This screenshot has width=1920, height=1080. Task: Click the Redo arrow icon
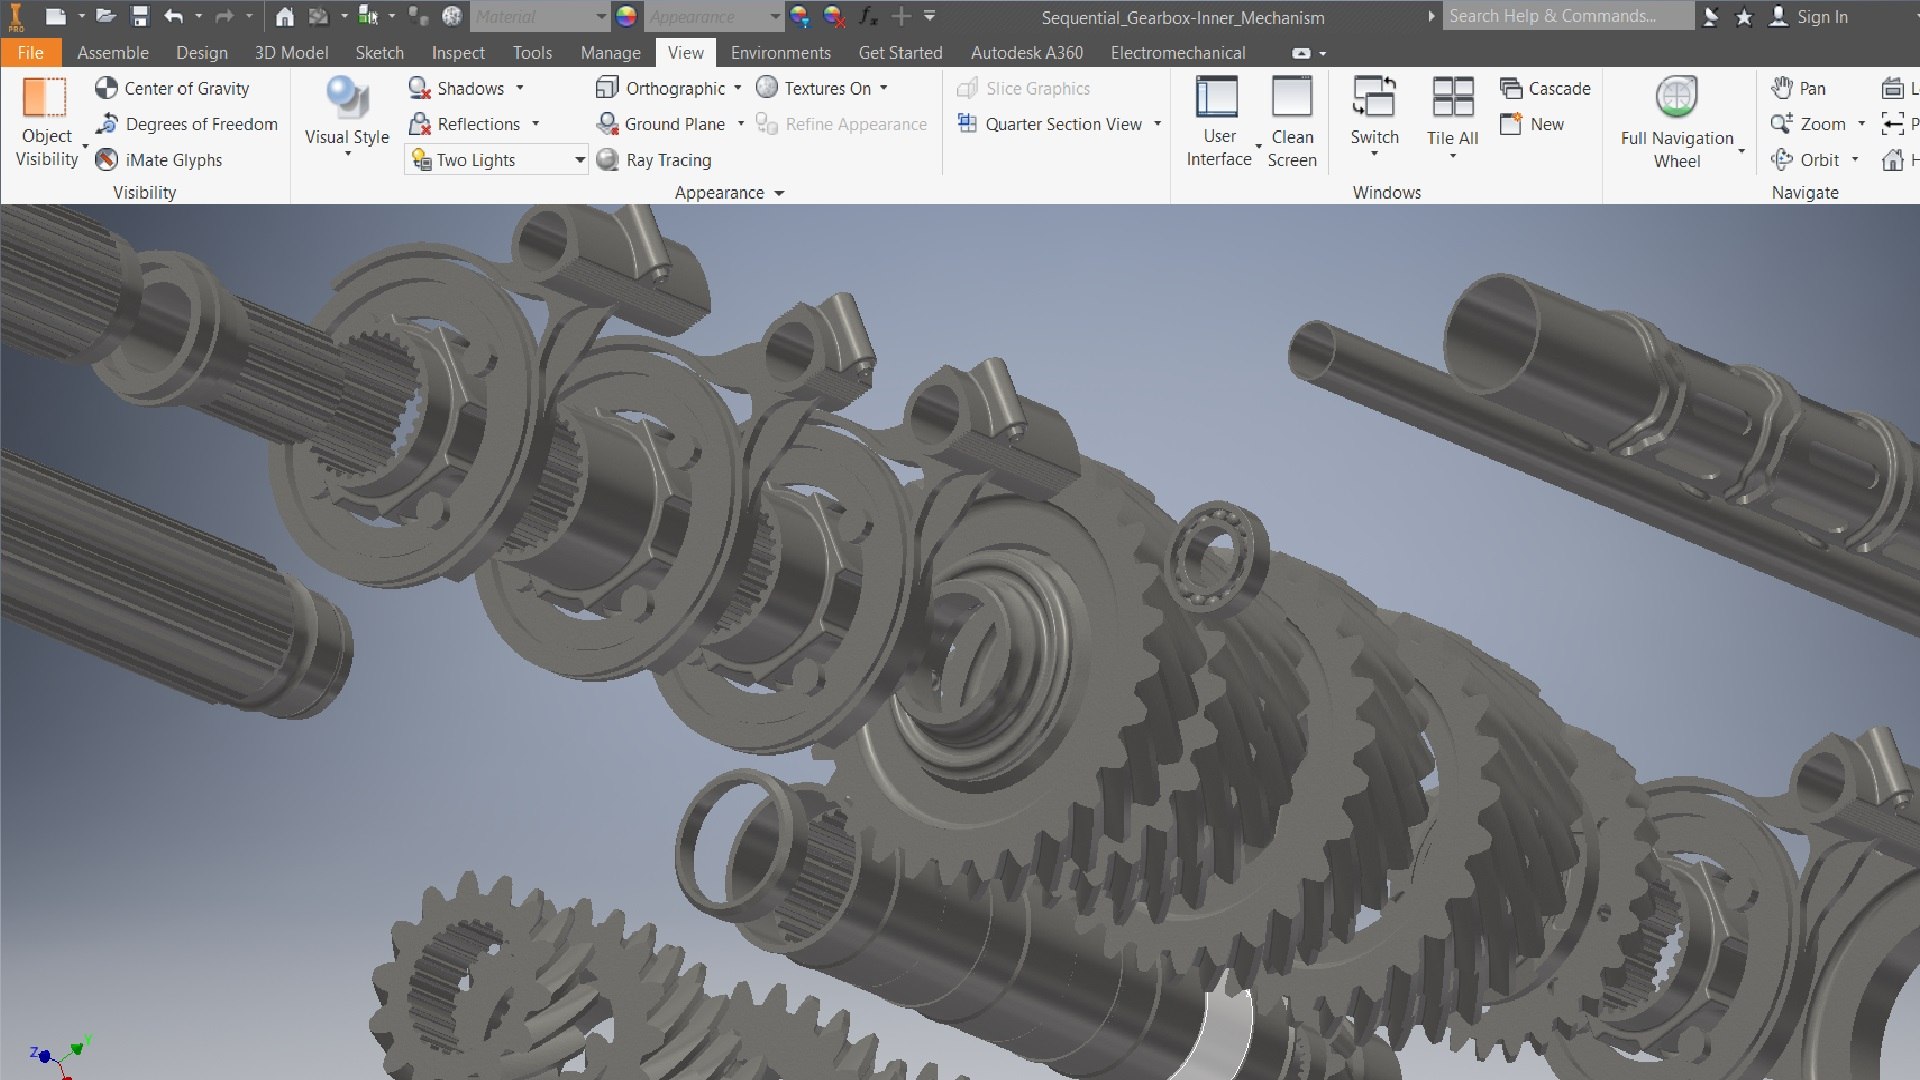(224, 16)
